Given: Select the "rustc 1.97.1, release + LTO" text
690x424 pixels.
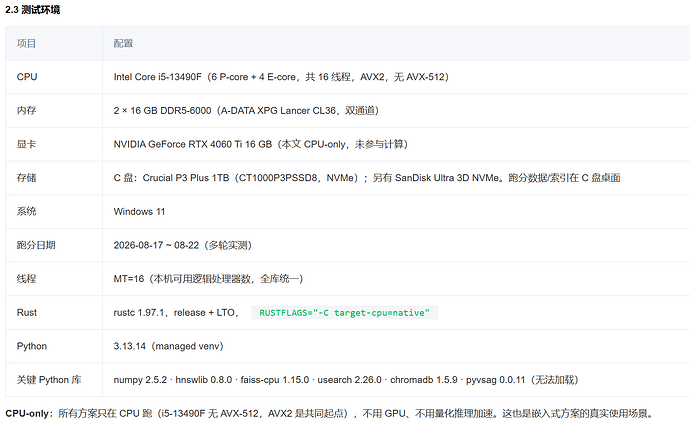Looking at the screenshot, I should (176, 313).
